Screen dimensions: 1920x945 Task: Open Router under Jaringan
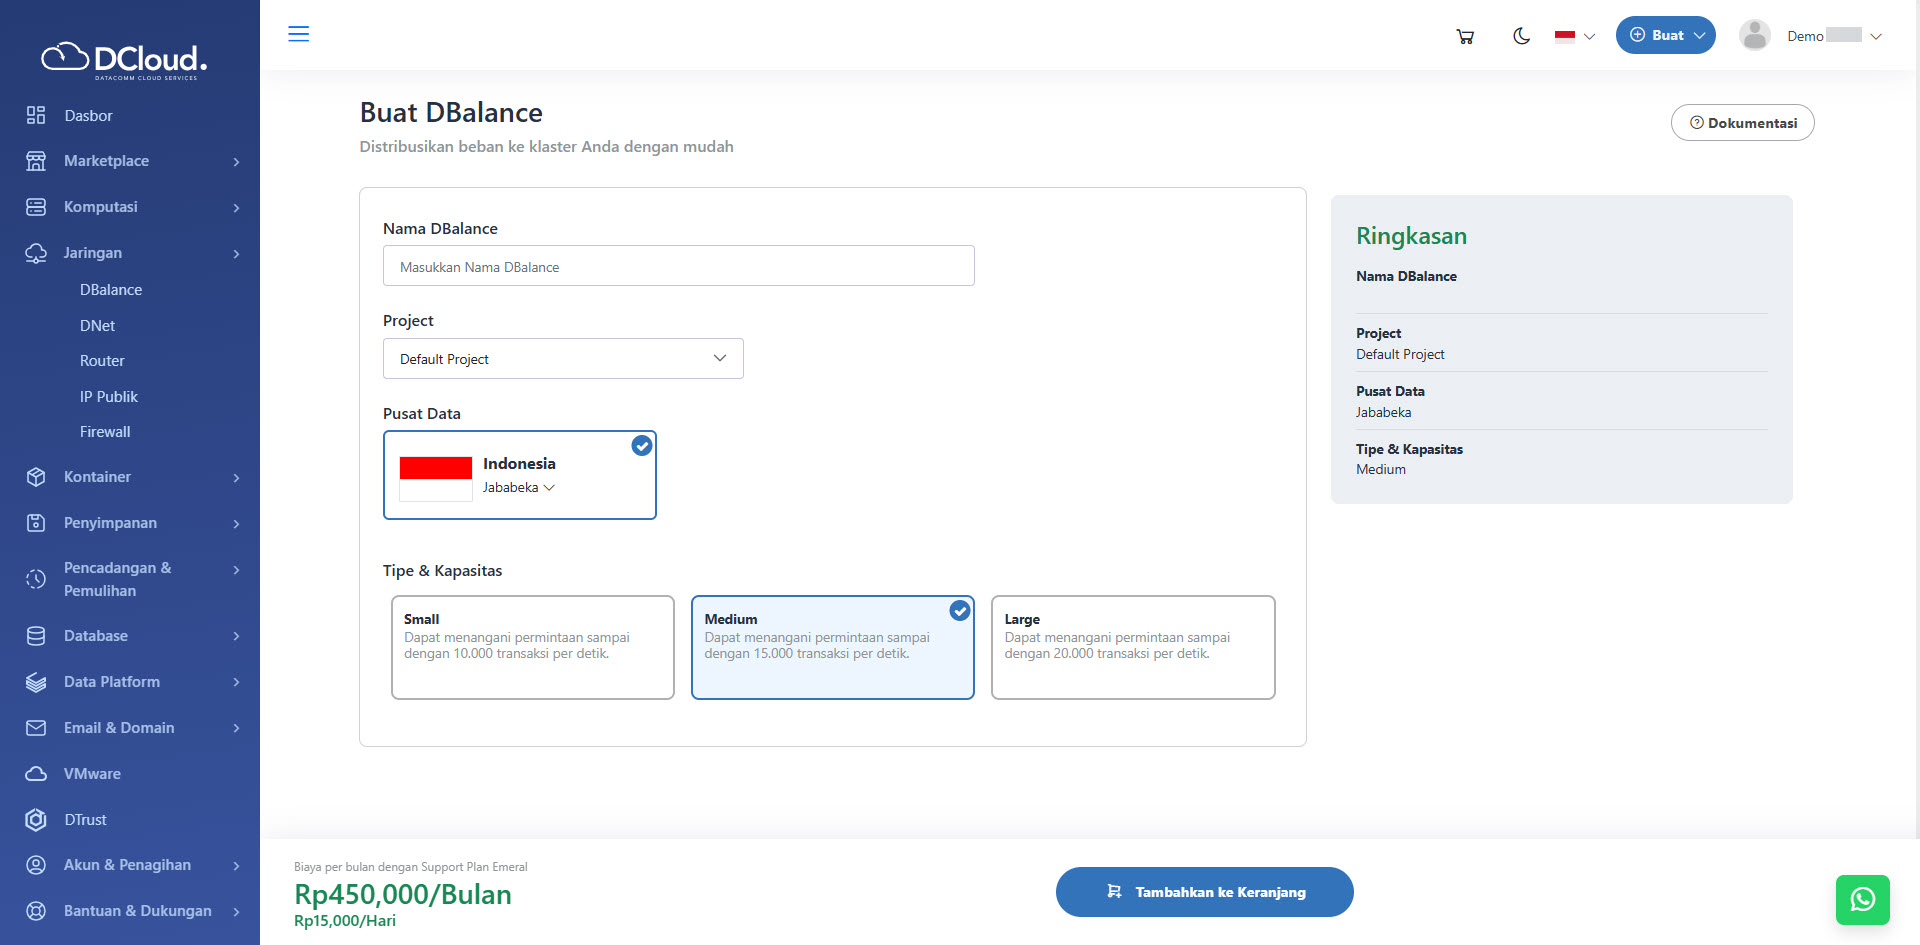pos(102,361)
